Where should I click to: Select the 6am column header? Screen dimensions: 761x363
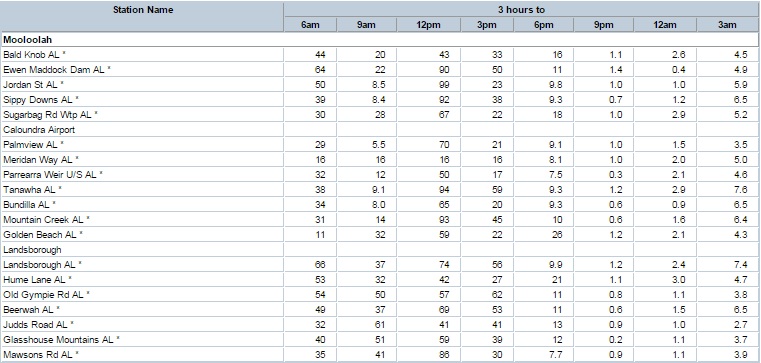point(310,25)
